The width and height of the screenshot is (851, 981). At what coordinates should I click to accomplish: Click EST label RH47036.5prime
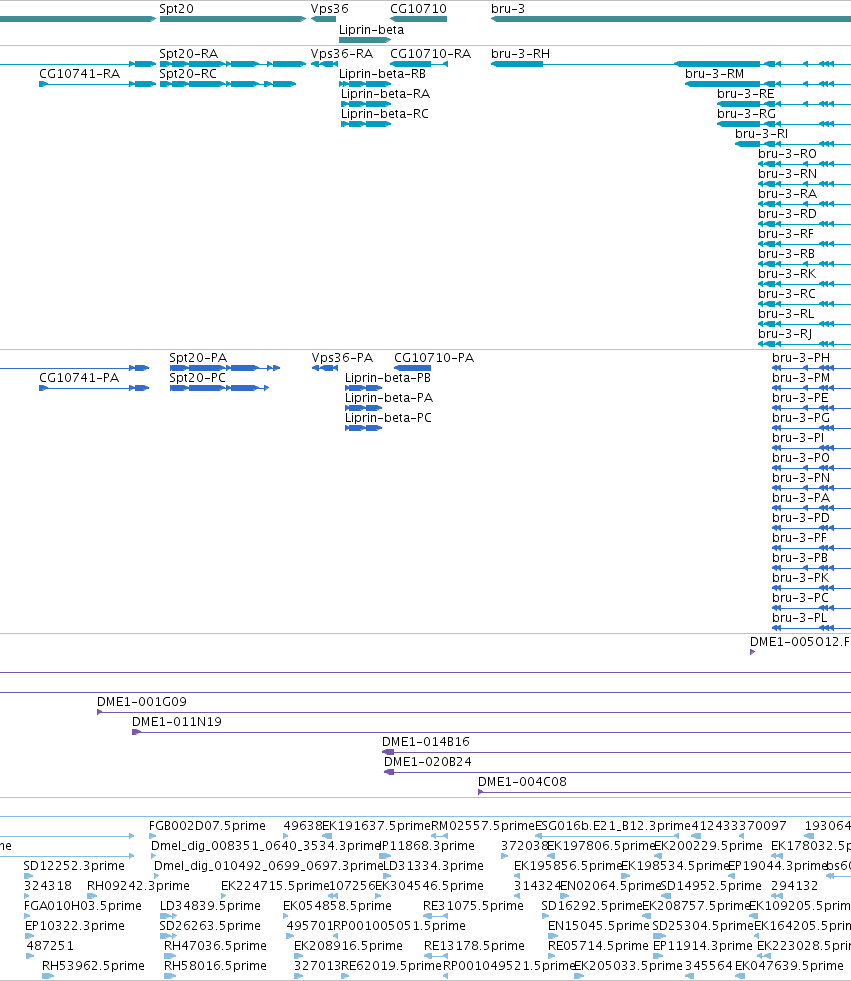click(x=215, y=946)
